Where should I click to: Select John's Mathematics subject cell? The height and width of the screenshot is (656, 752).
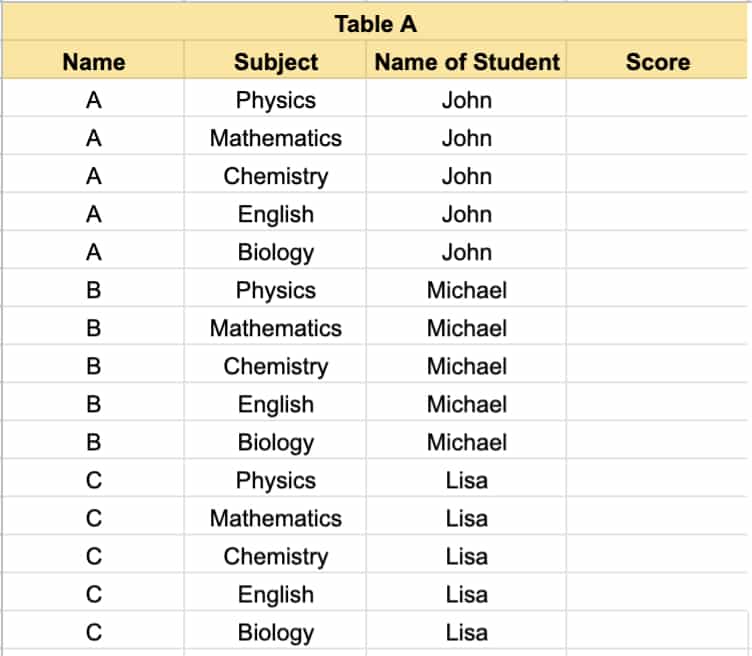point(275,136)
